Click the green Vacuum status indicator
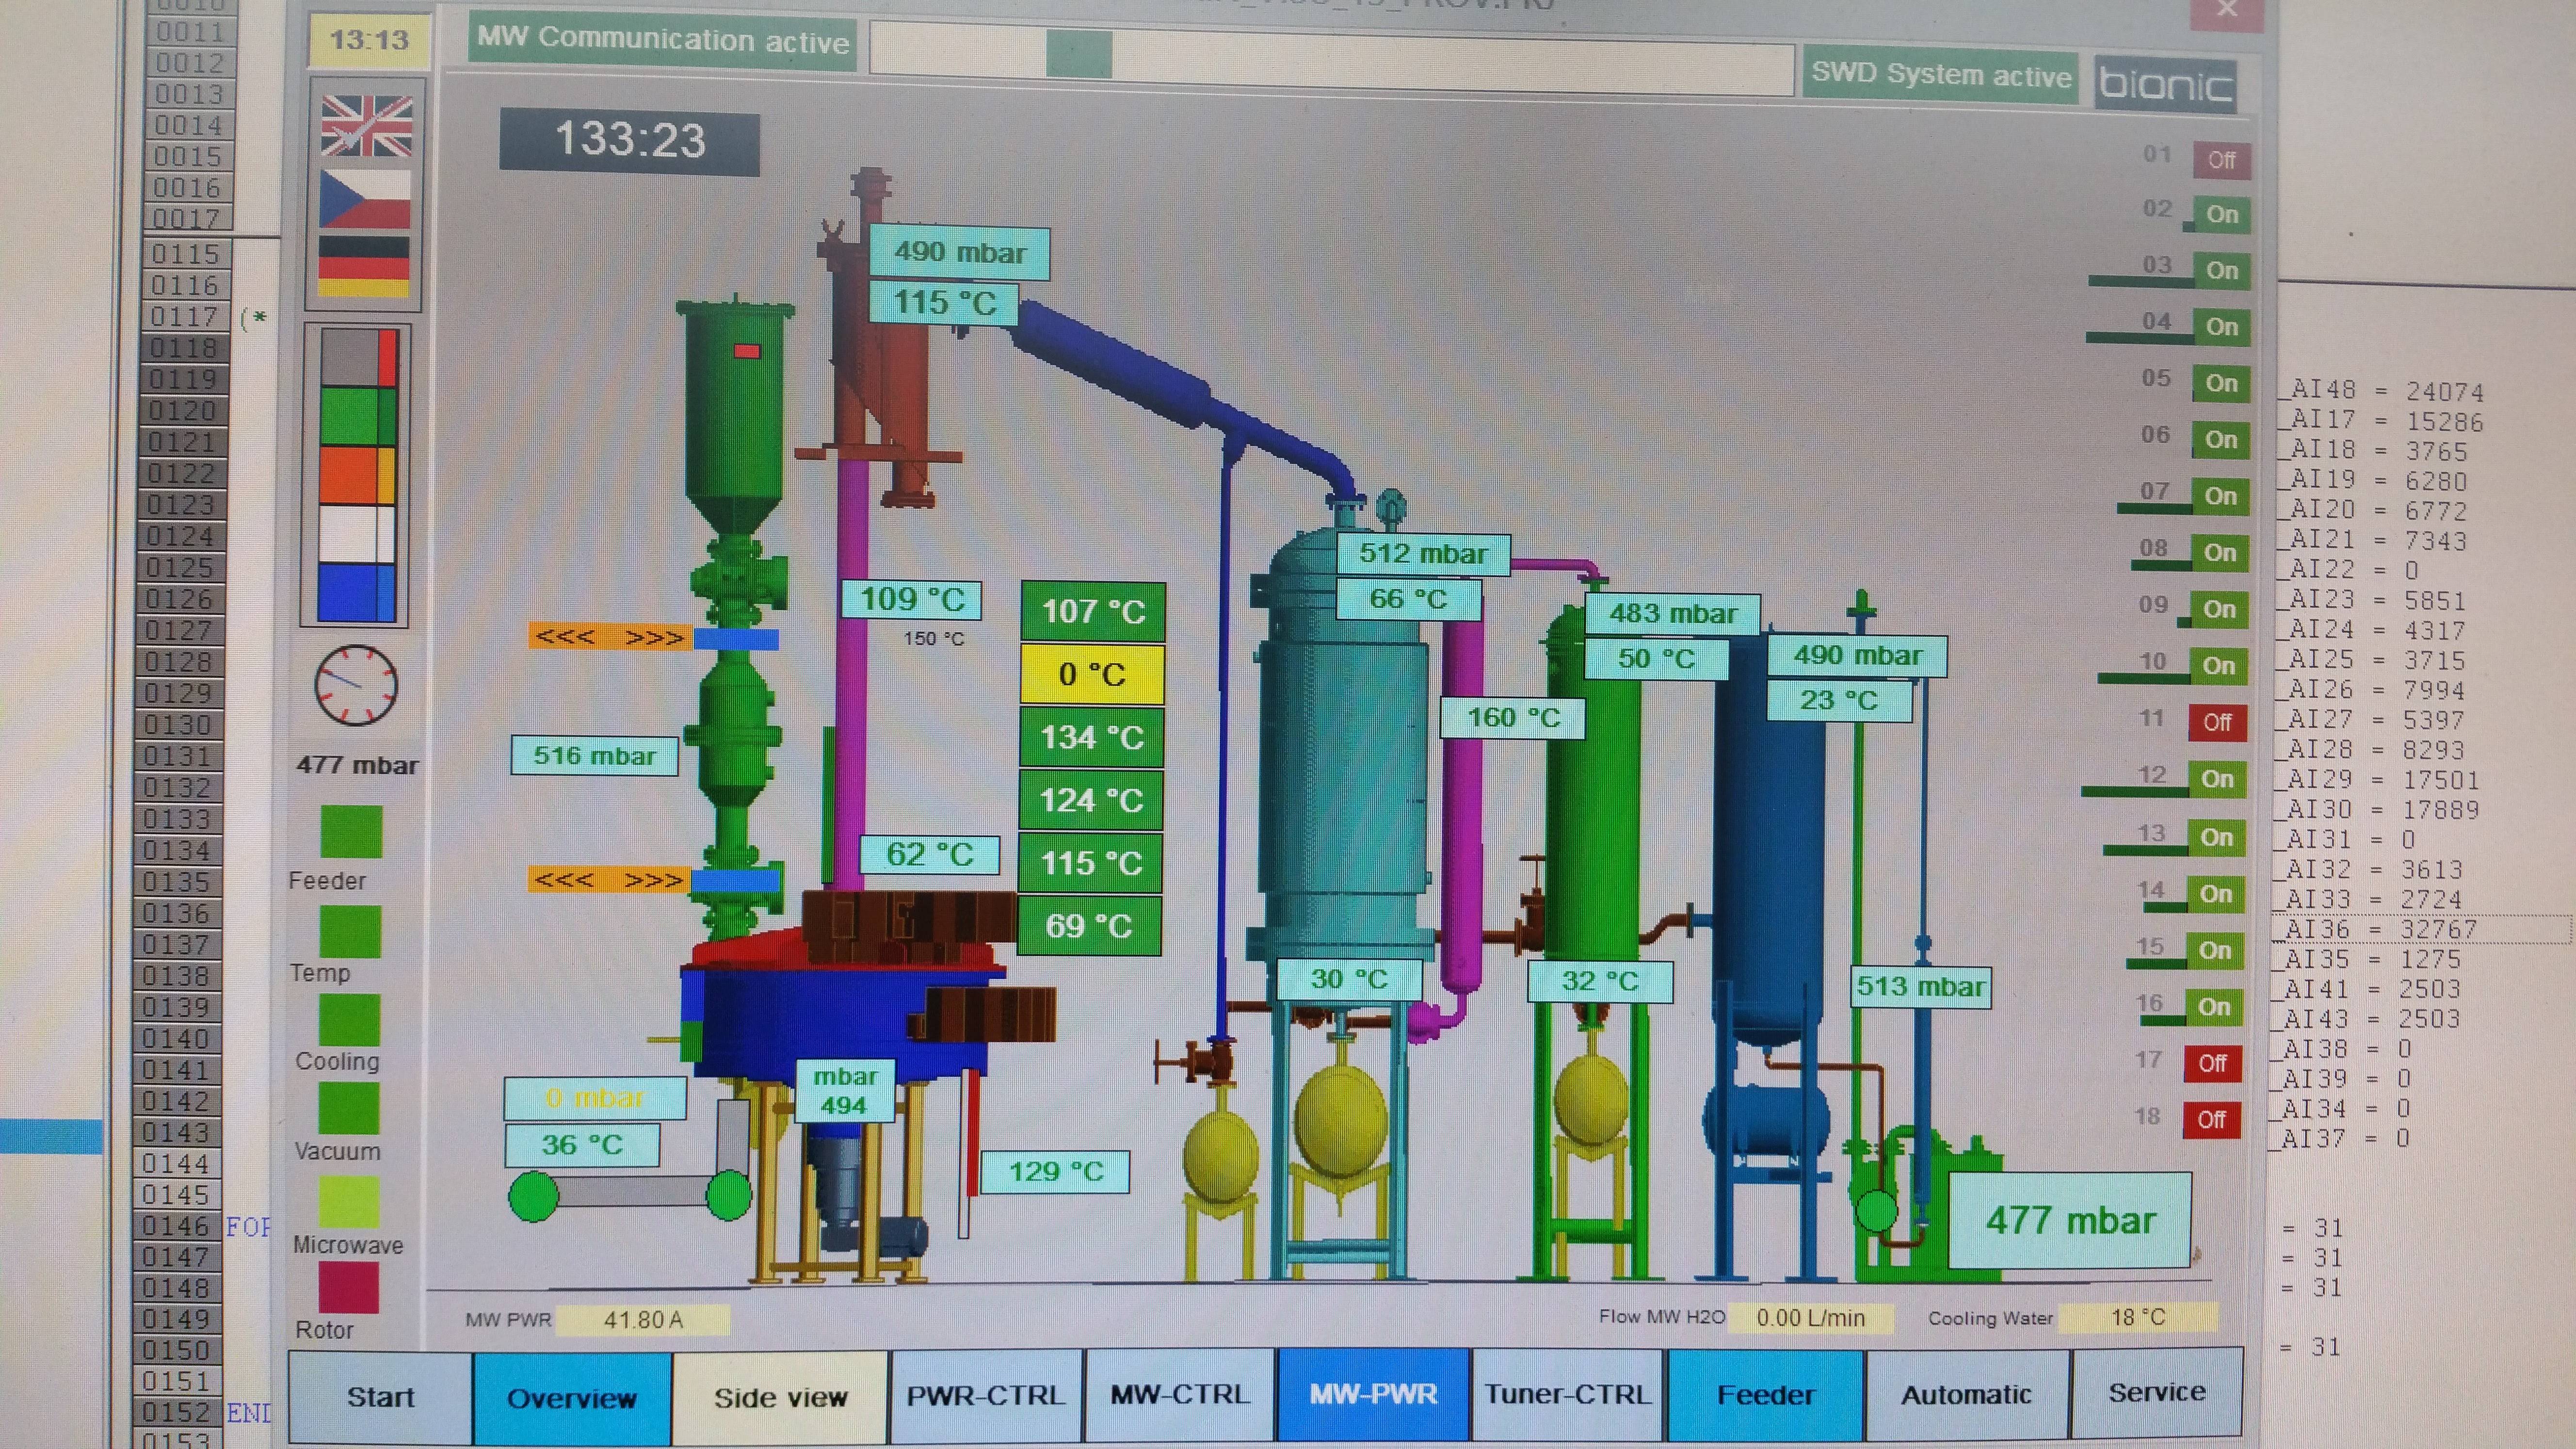The width and height of the screenshot is (2576, 1449). (348, 1108)
